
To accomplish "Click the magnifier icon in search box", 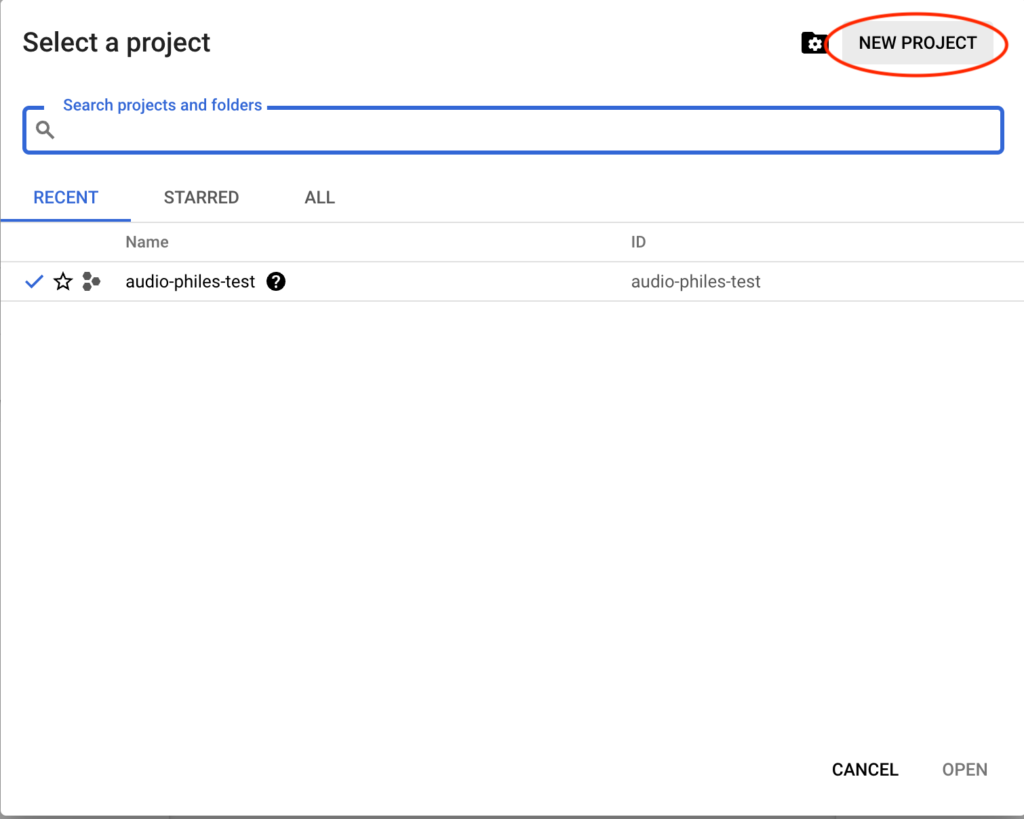I will coord(45,130).
